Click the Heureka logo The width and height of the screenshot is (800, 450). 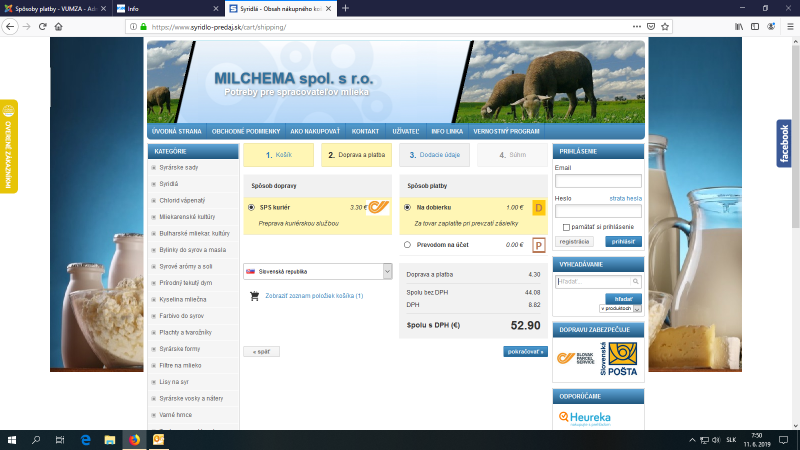[584, 418]
